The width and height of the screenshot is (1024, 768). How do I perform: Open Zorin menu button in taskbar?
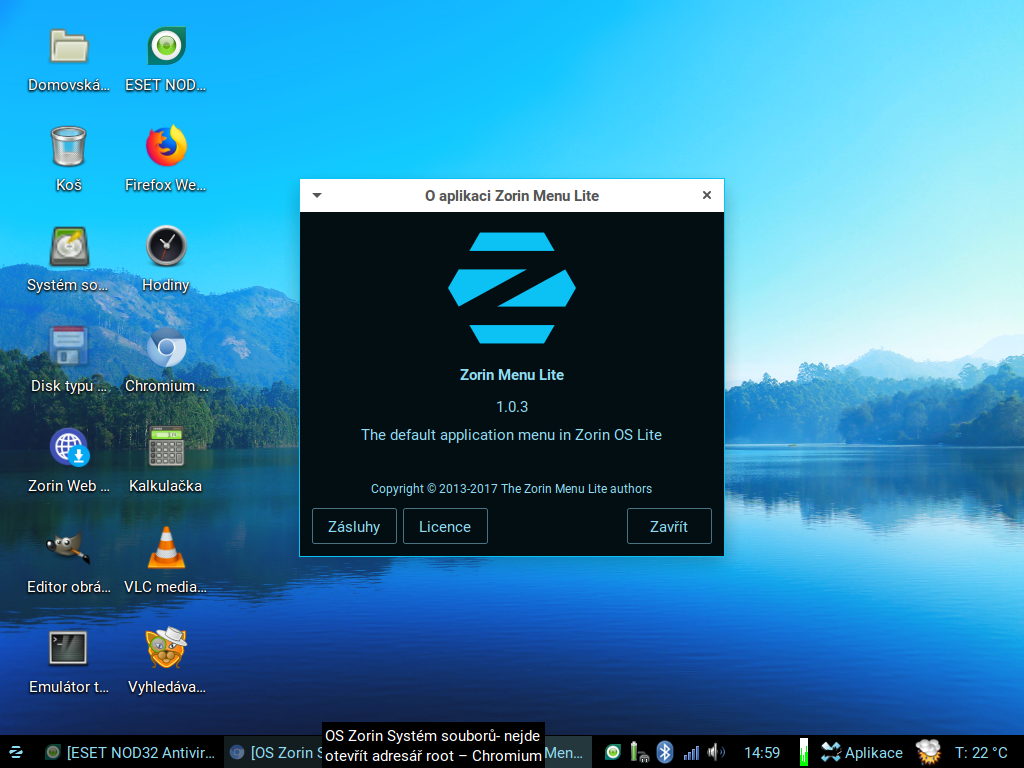(x=15, y=752)
